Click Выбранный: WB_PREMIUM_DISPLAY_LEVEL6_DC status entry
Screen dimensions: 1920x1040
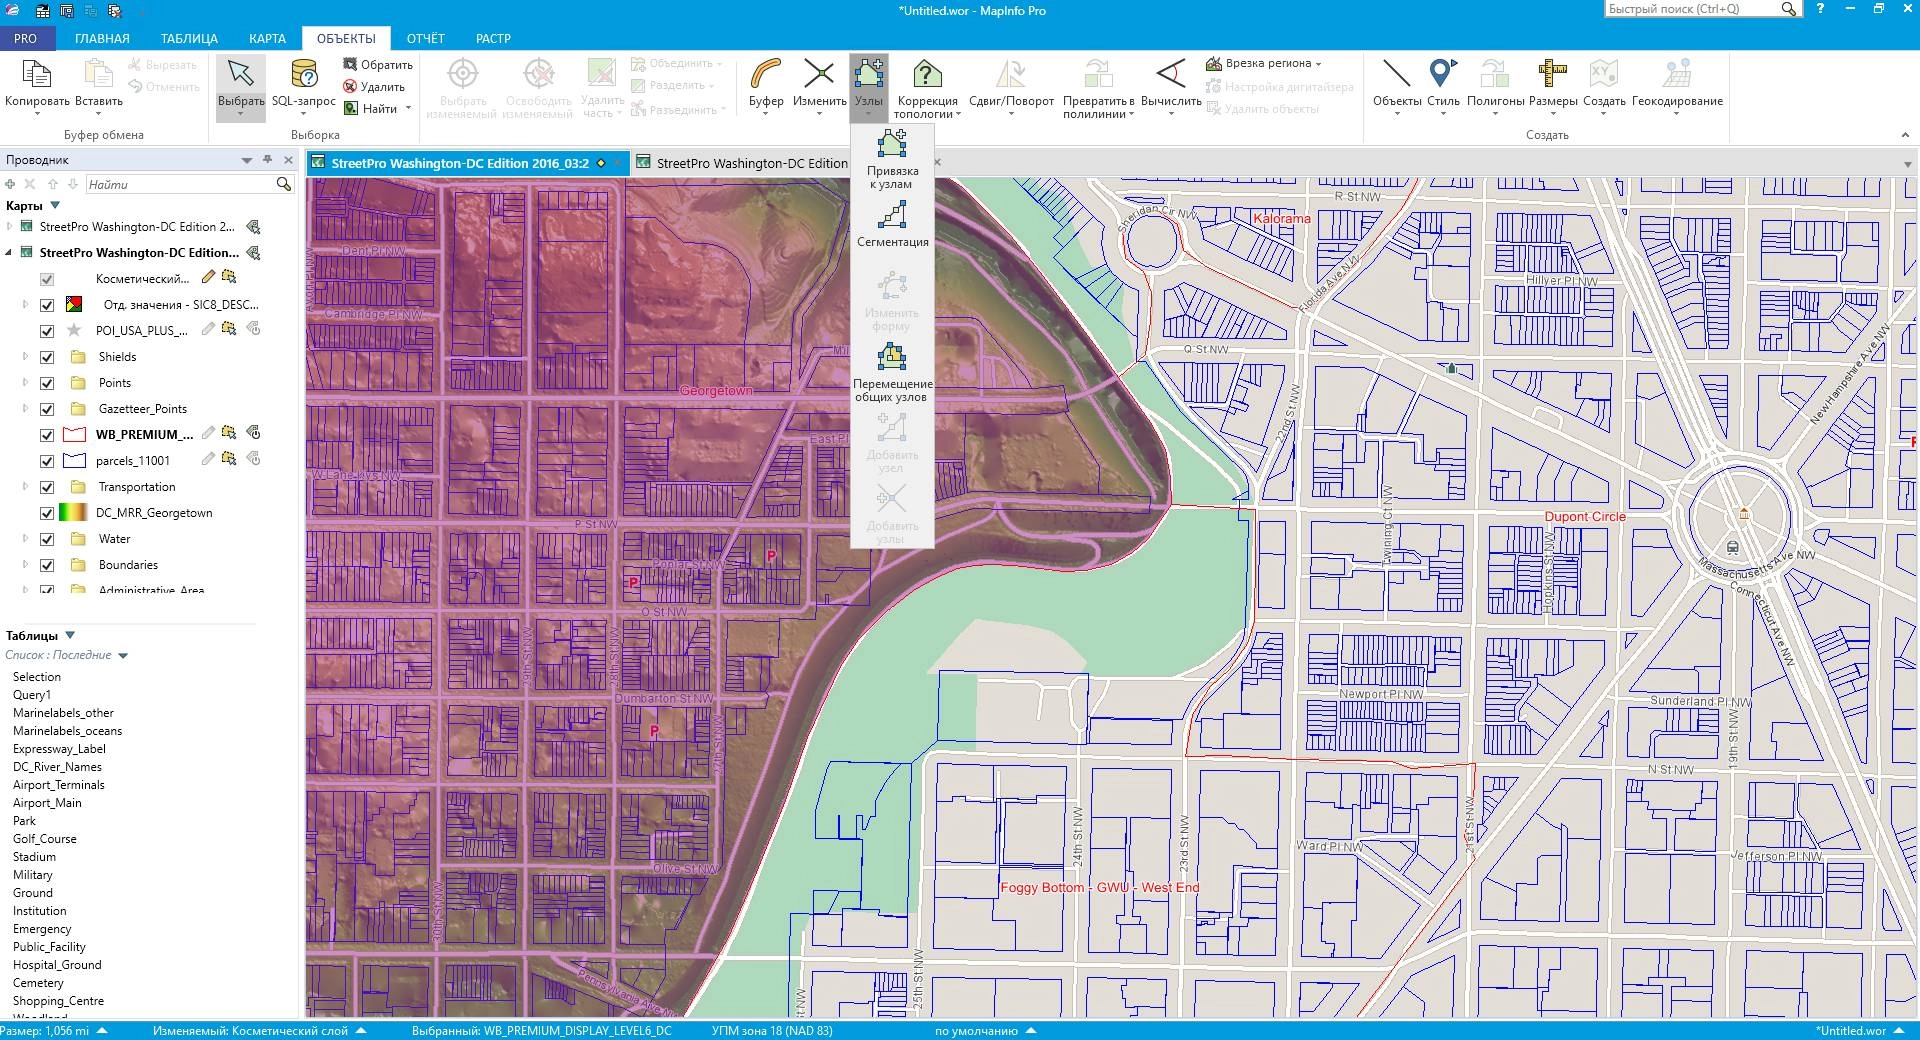(x=541, y=1030)
